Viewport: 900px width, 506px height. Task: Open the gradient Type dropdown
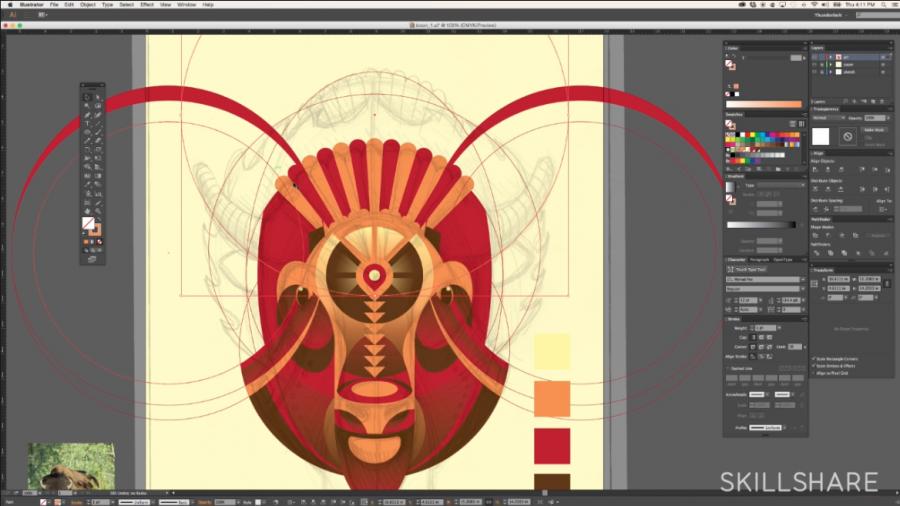pos(773,185)
